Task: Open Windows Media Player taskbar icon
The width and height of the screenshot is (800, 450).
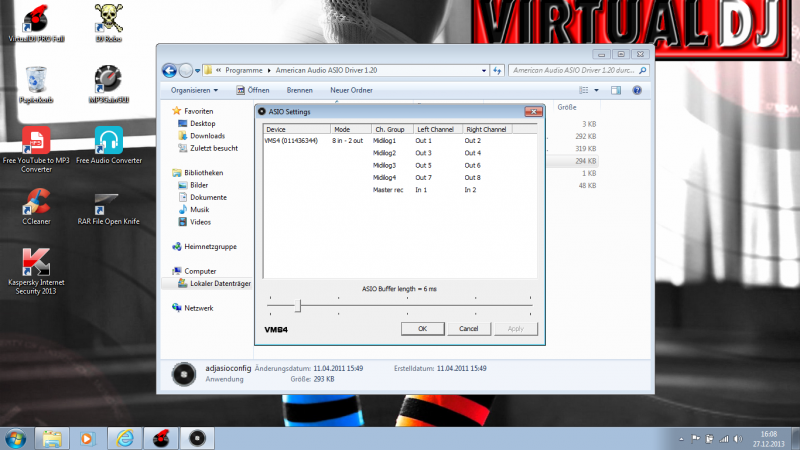Action: (x=87, y=438)
